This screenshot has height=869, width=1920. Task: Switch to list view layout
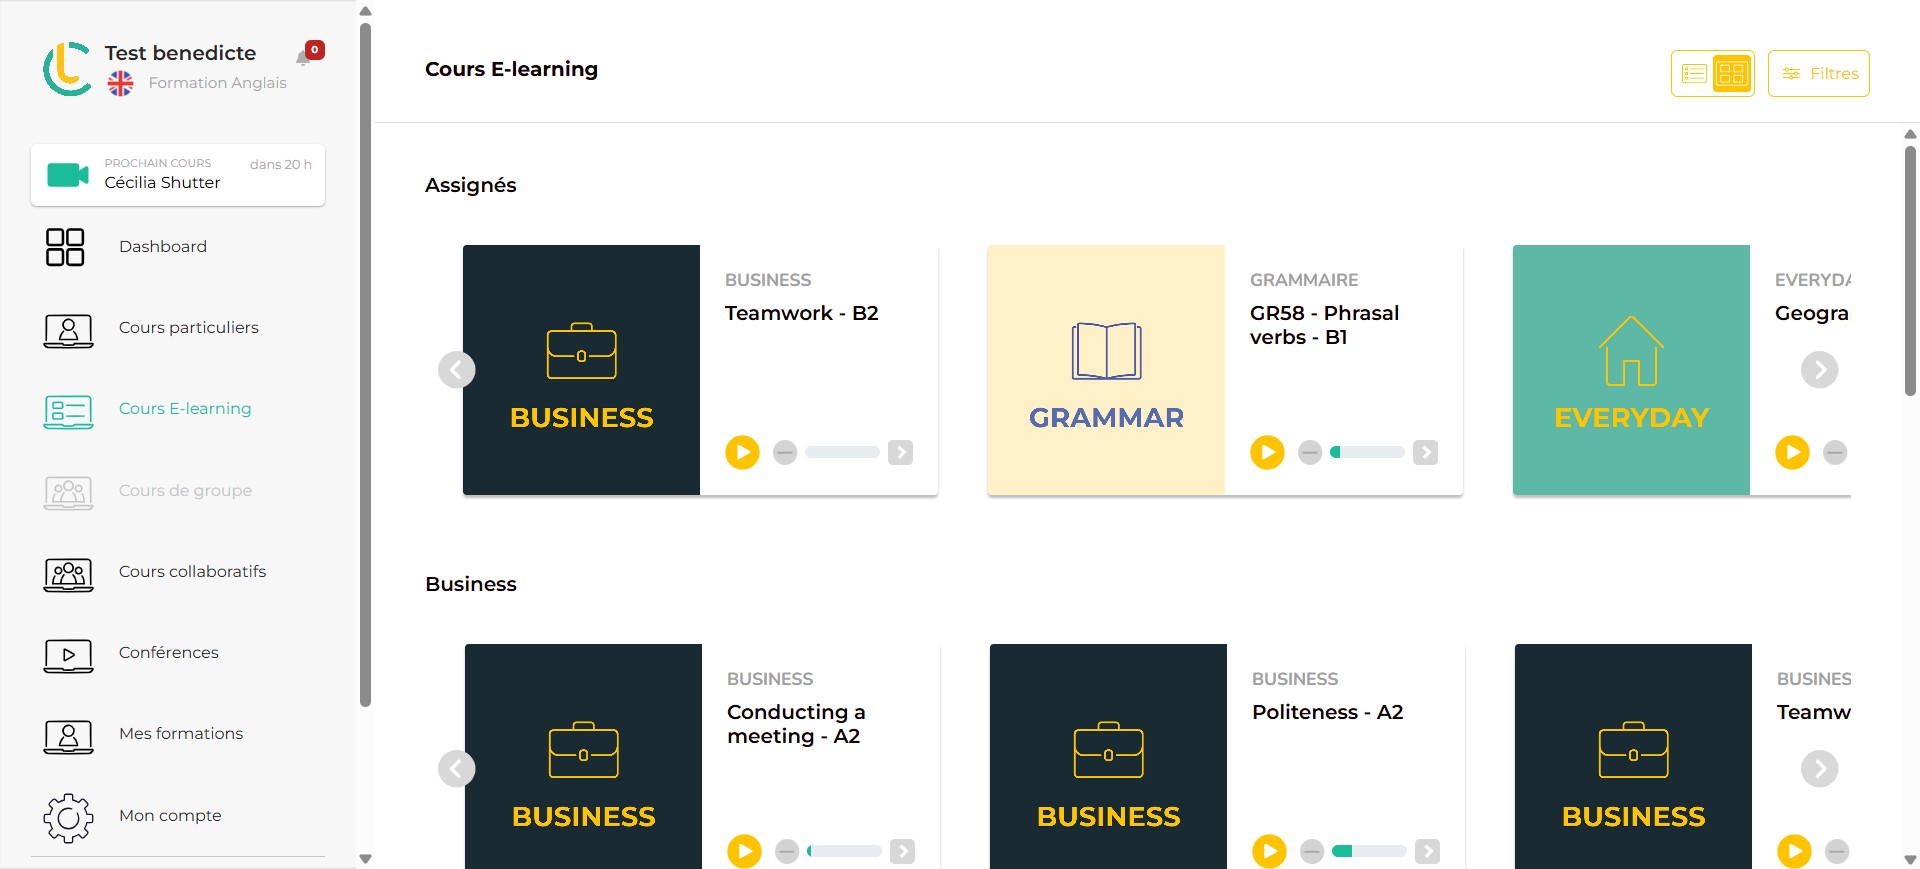tap(1694, 74)
